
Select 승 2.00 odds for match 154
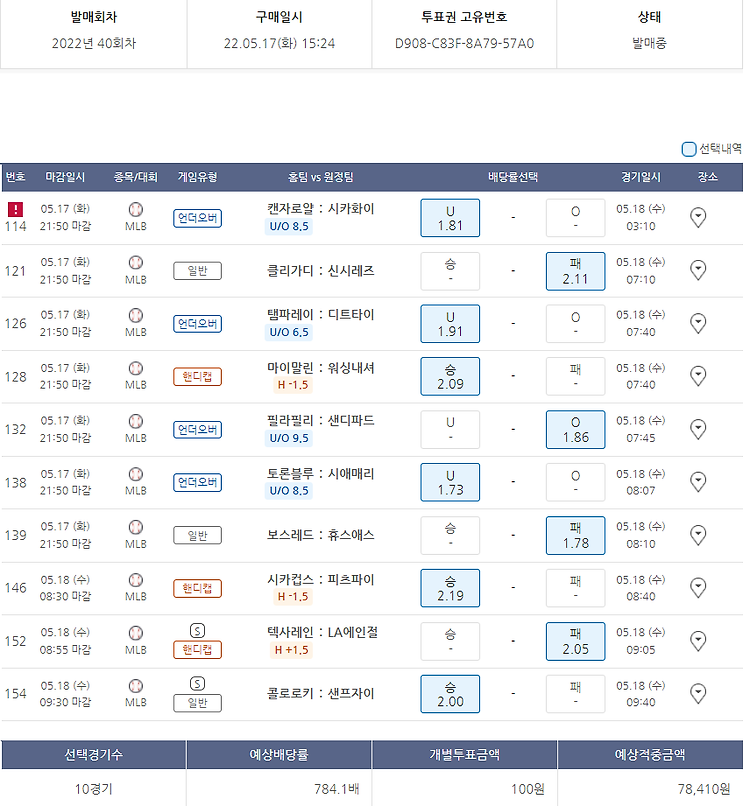point(450,694)
